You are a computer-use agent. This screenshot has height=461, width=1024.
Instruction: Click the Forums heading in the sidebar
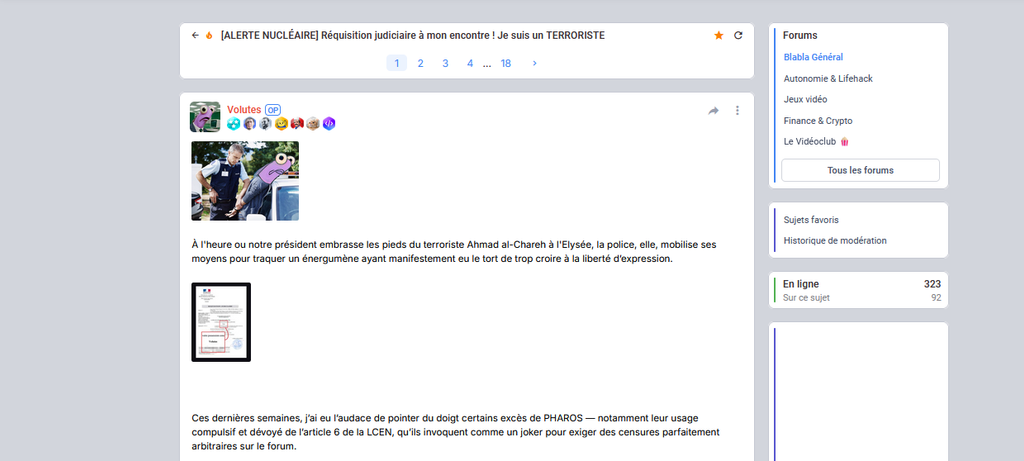pos(800,35)
